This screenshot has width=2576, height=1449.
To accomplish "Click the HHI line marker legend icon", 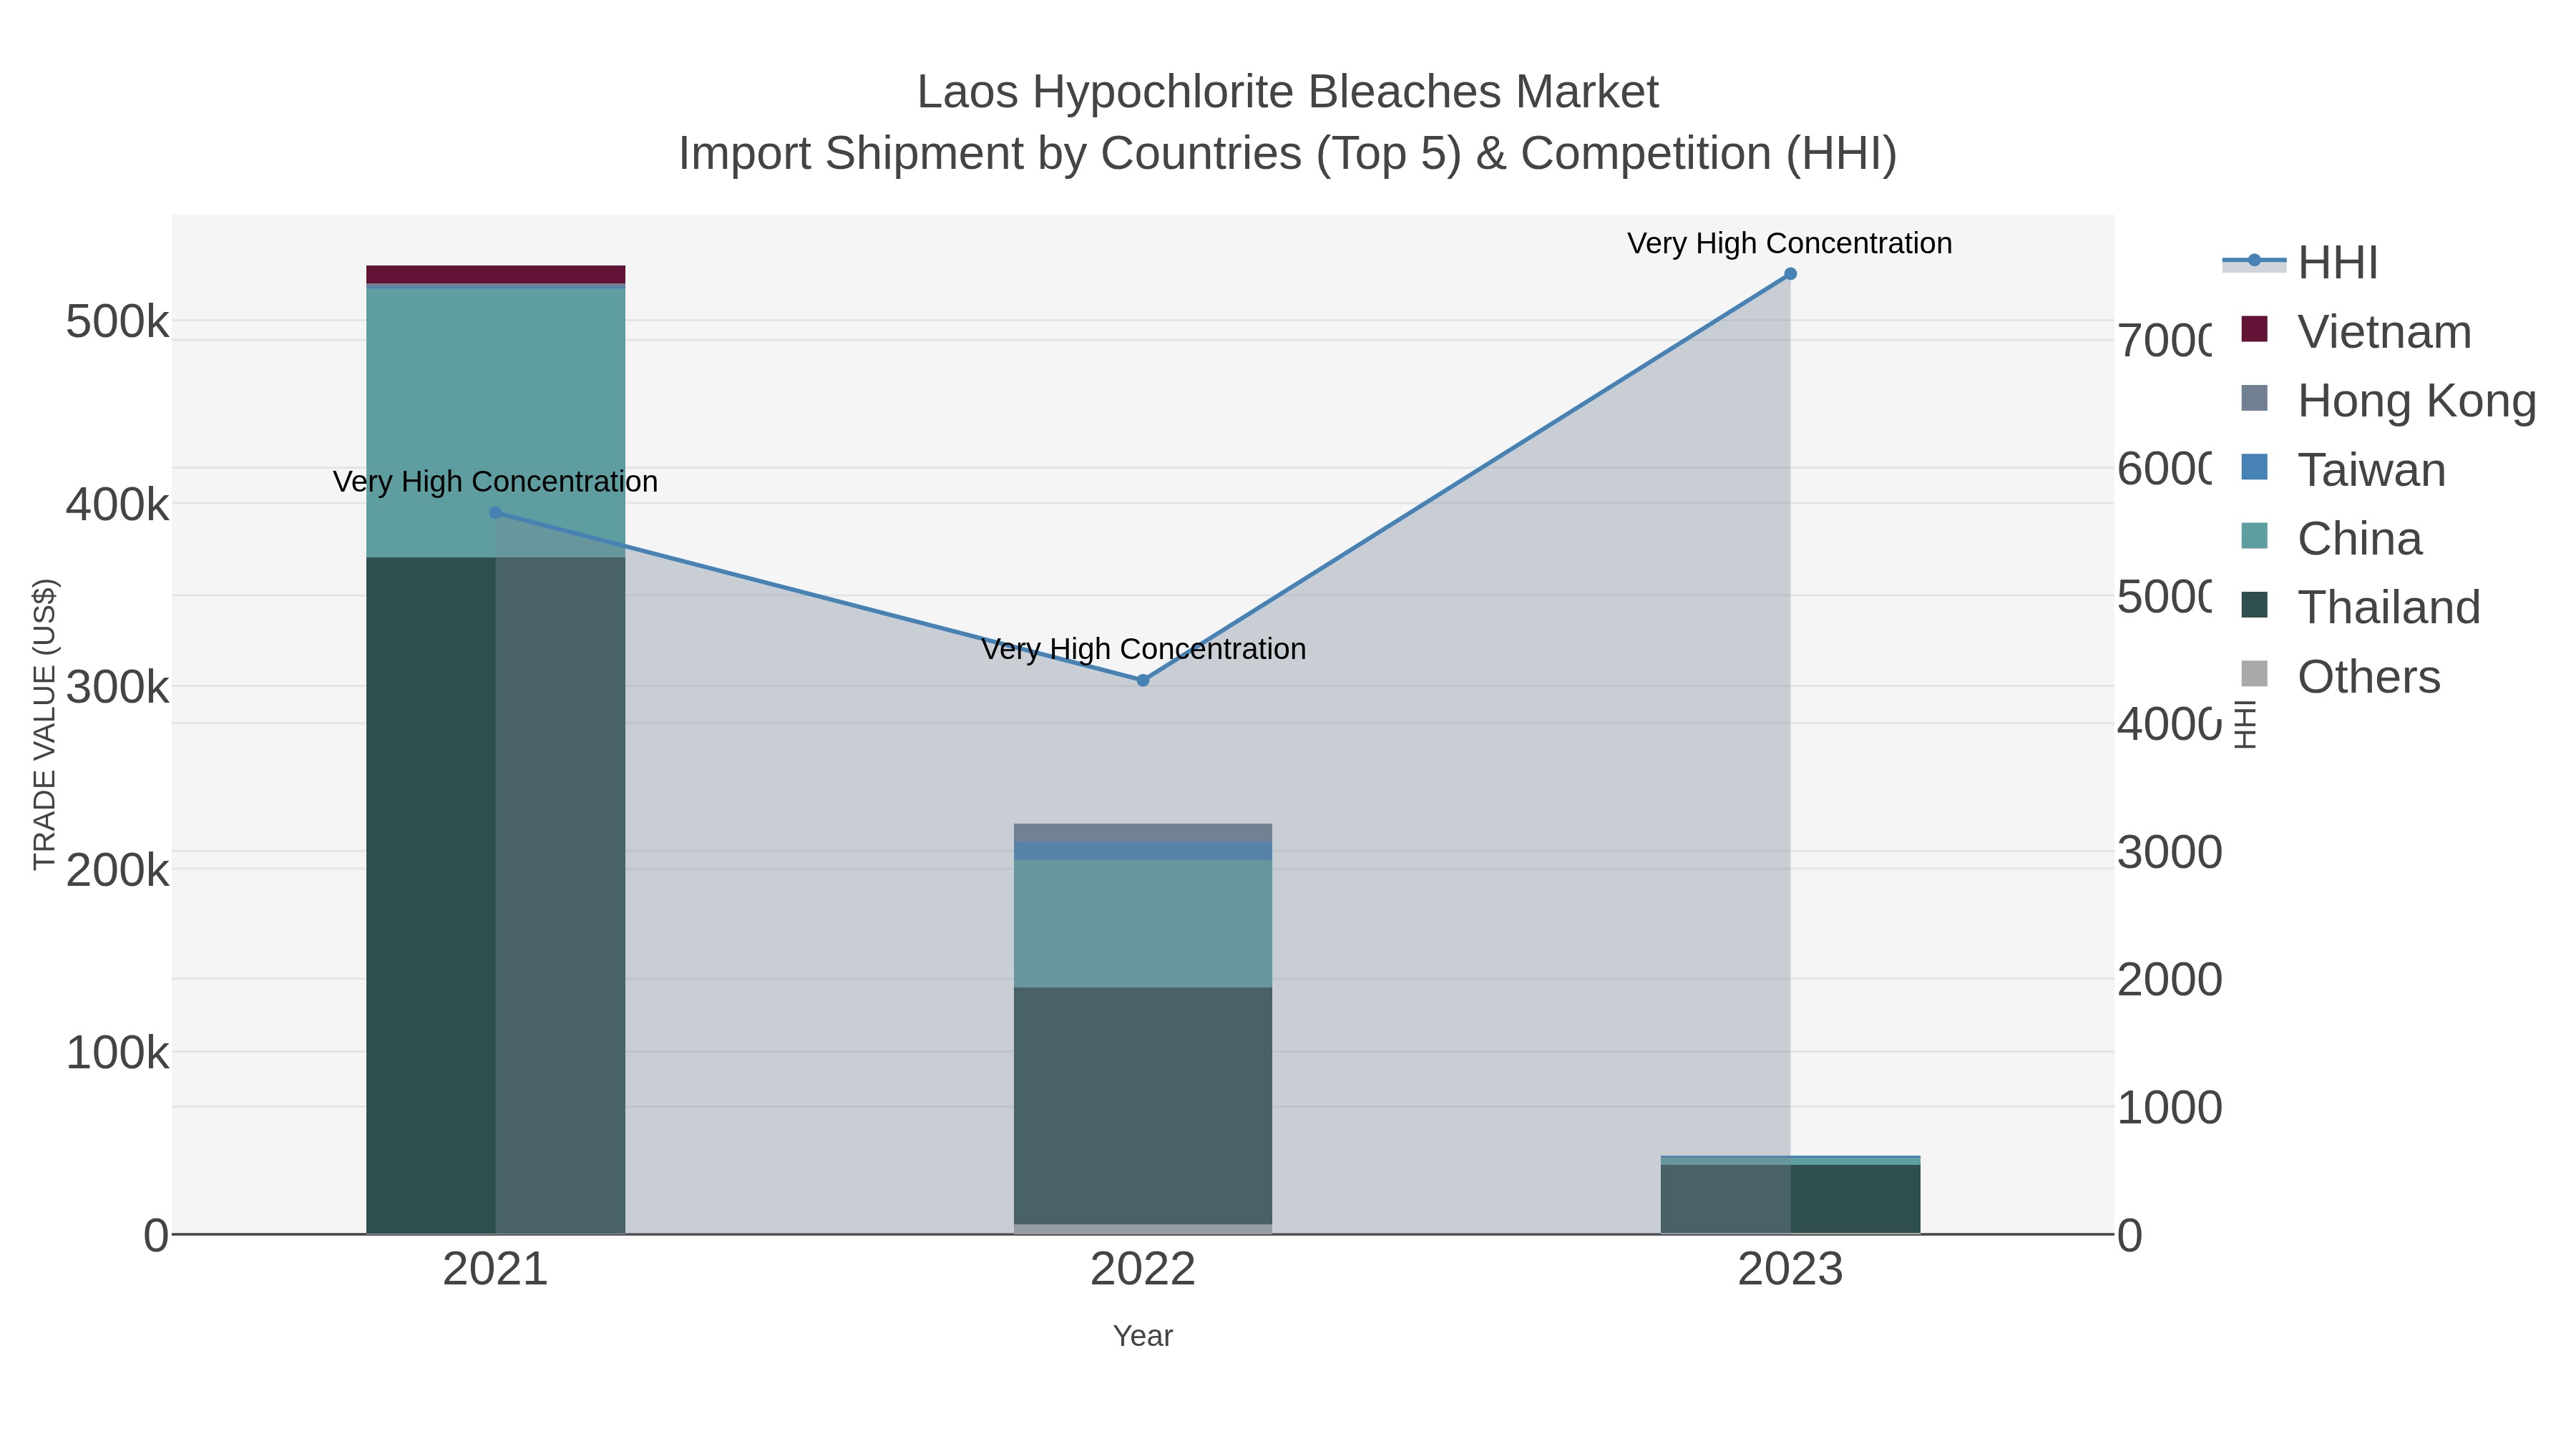I will 2254,261.
